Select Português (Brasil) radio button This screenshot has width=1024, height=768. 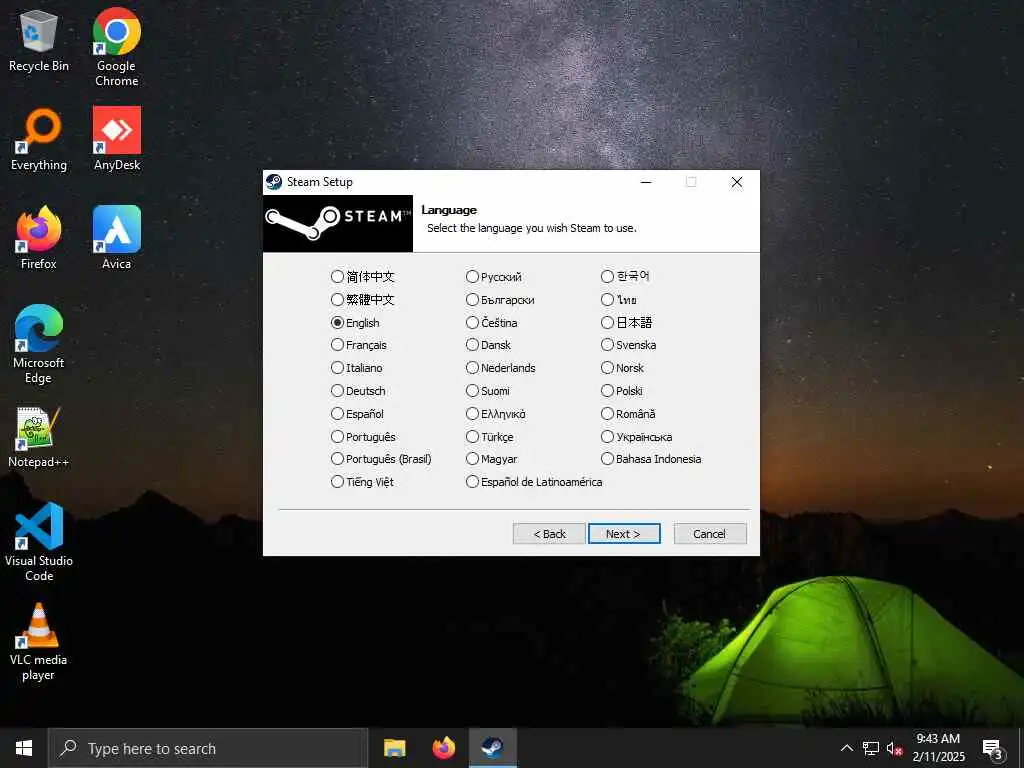pyautogui.click(x=381, y=459)
